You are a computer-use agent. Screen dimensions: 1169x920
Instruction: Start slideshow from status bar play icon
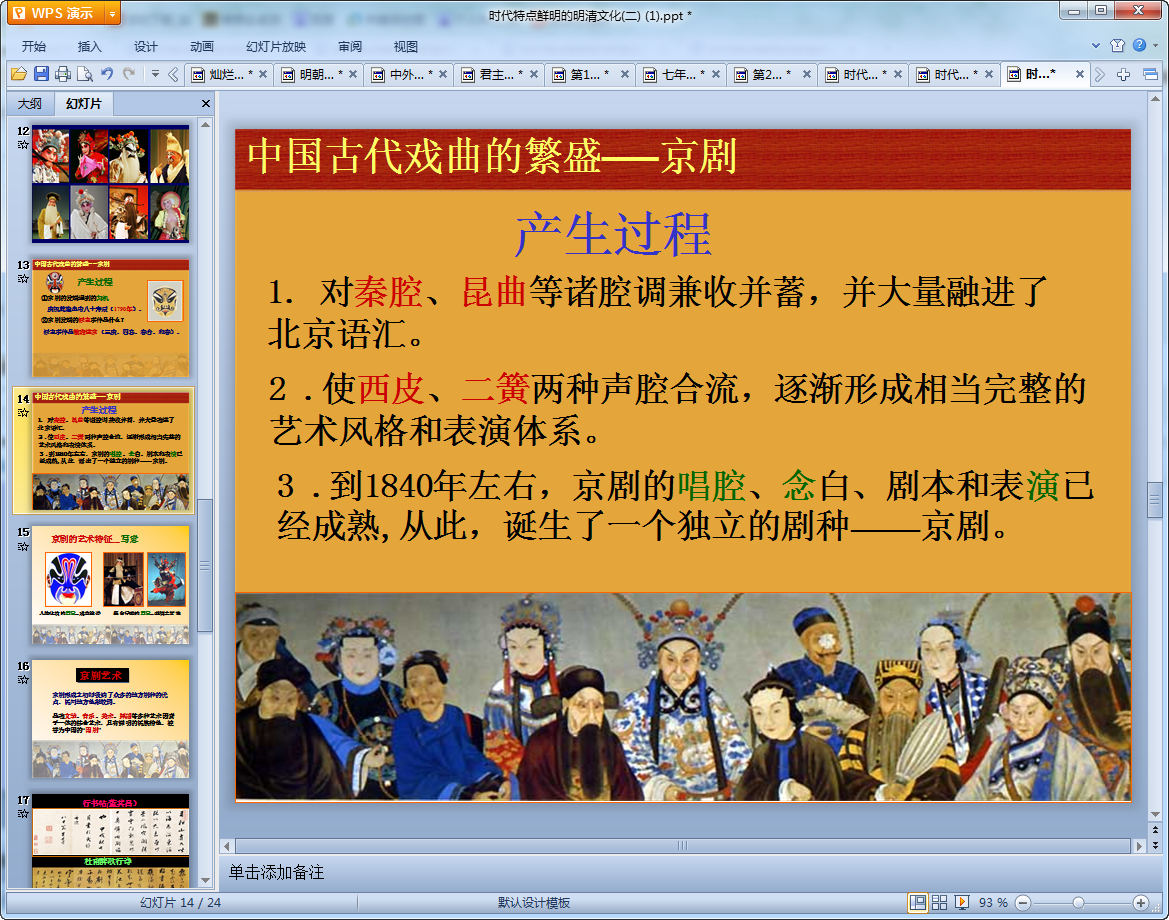pyautogui.click(x=962, y=903)
